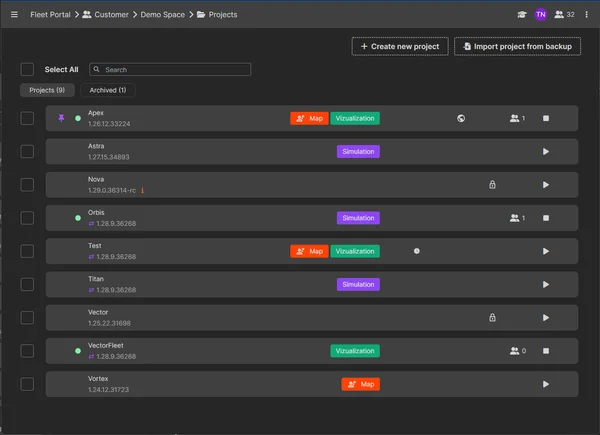The height and width of the screenshot is (435, 600).
Task: Check the Vector project checkbox
Action: 27,318
